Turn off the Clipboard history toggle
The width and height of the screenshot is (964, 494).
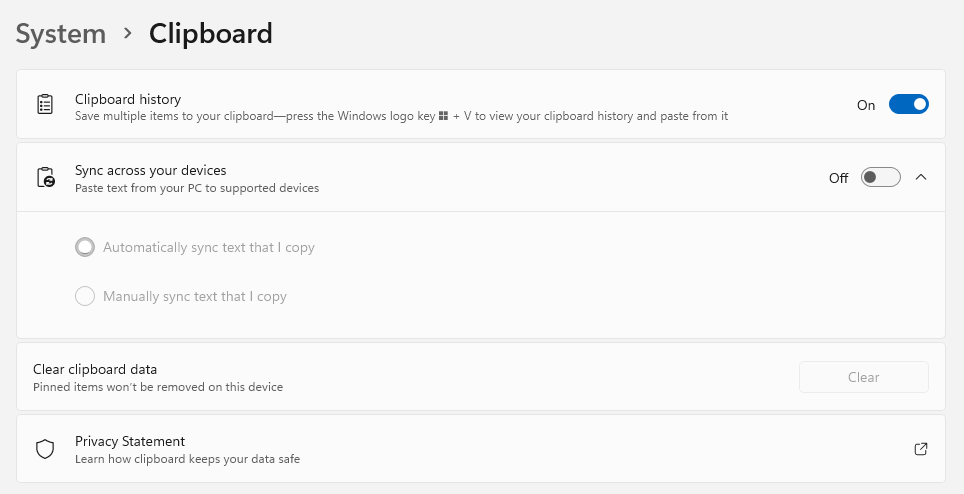[909, 104]
